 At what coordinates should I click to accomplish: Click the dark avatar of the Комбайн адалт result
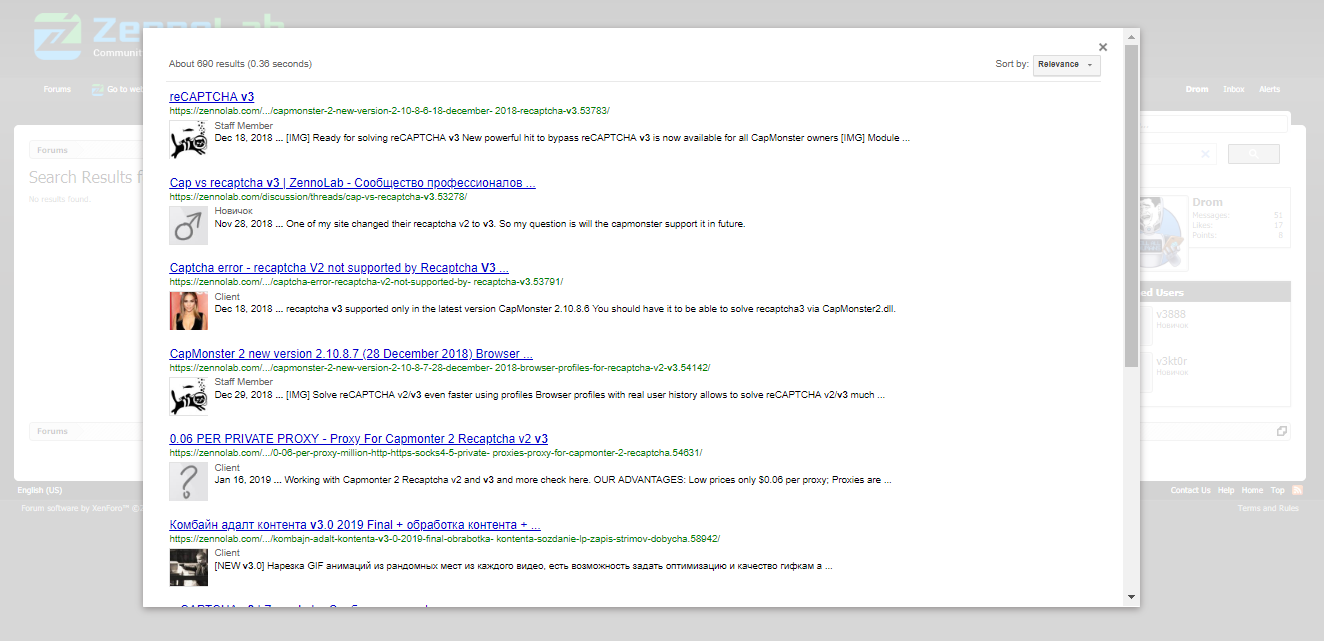(x=189, y=567)
